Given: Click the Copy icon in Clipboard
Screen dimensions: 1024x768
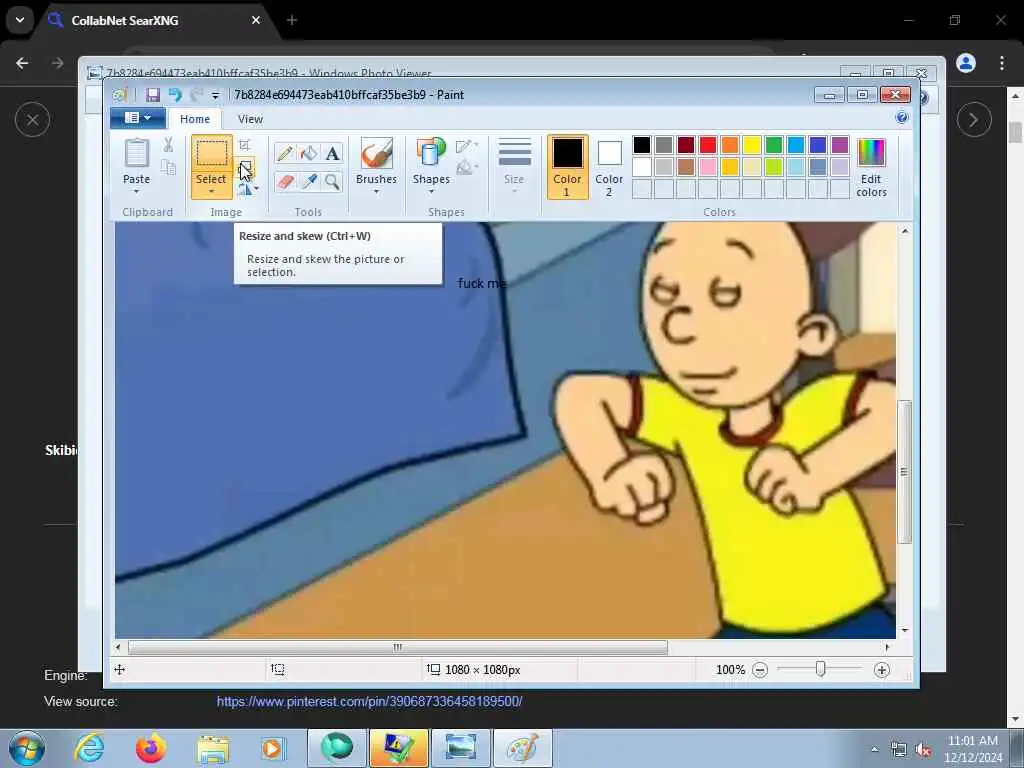Looking at the screenshot, I should pos(168,168).
